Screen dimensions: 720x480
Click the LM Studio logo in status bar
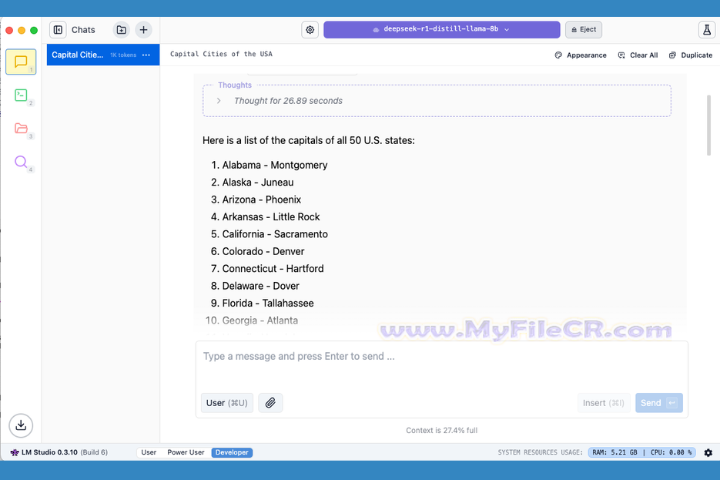coord(15,452)
